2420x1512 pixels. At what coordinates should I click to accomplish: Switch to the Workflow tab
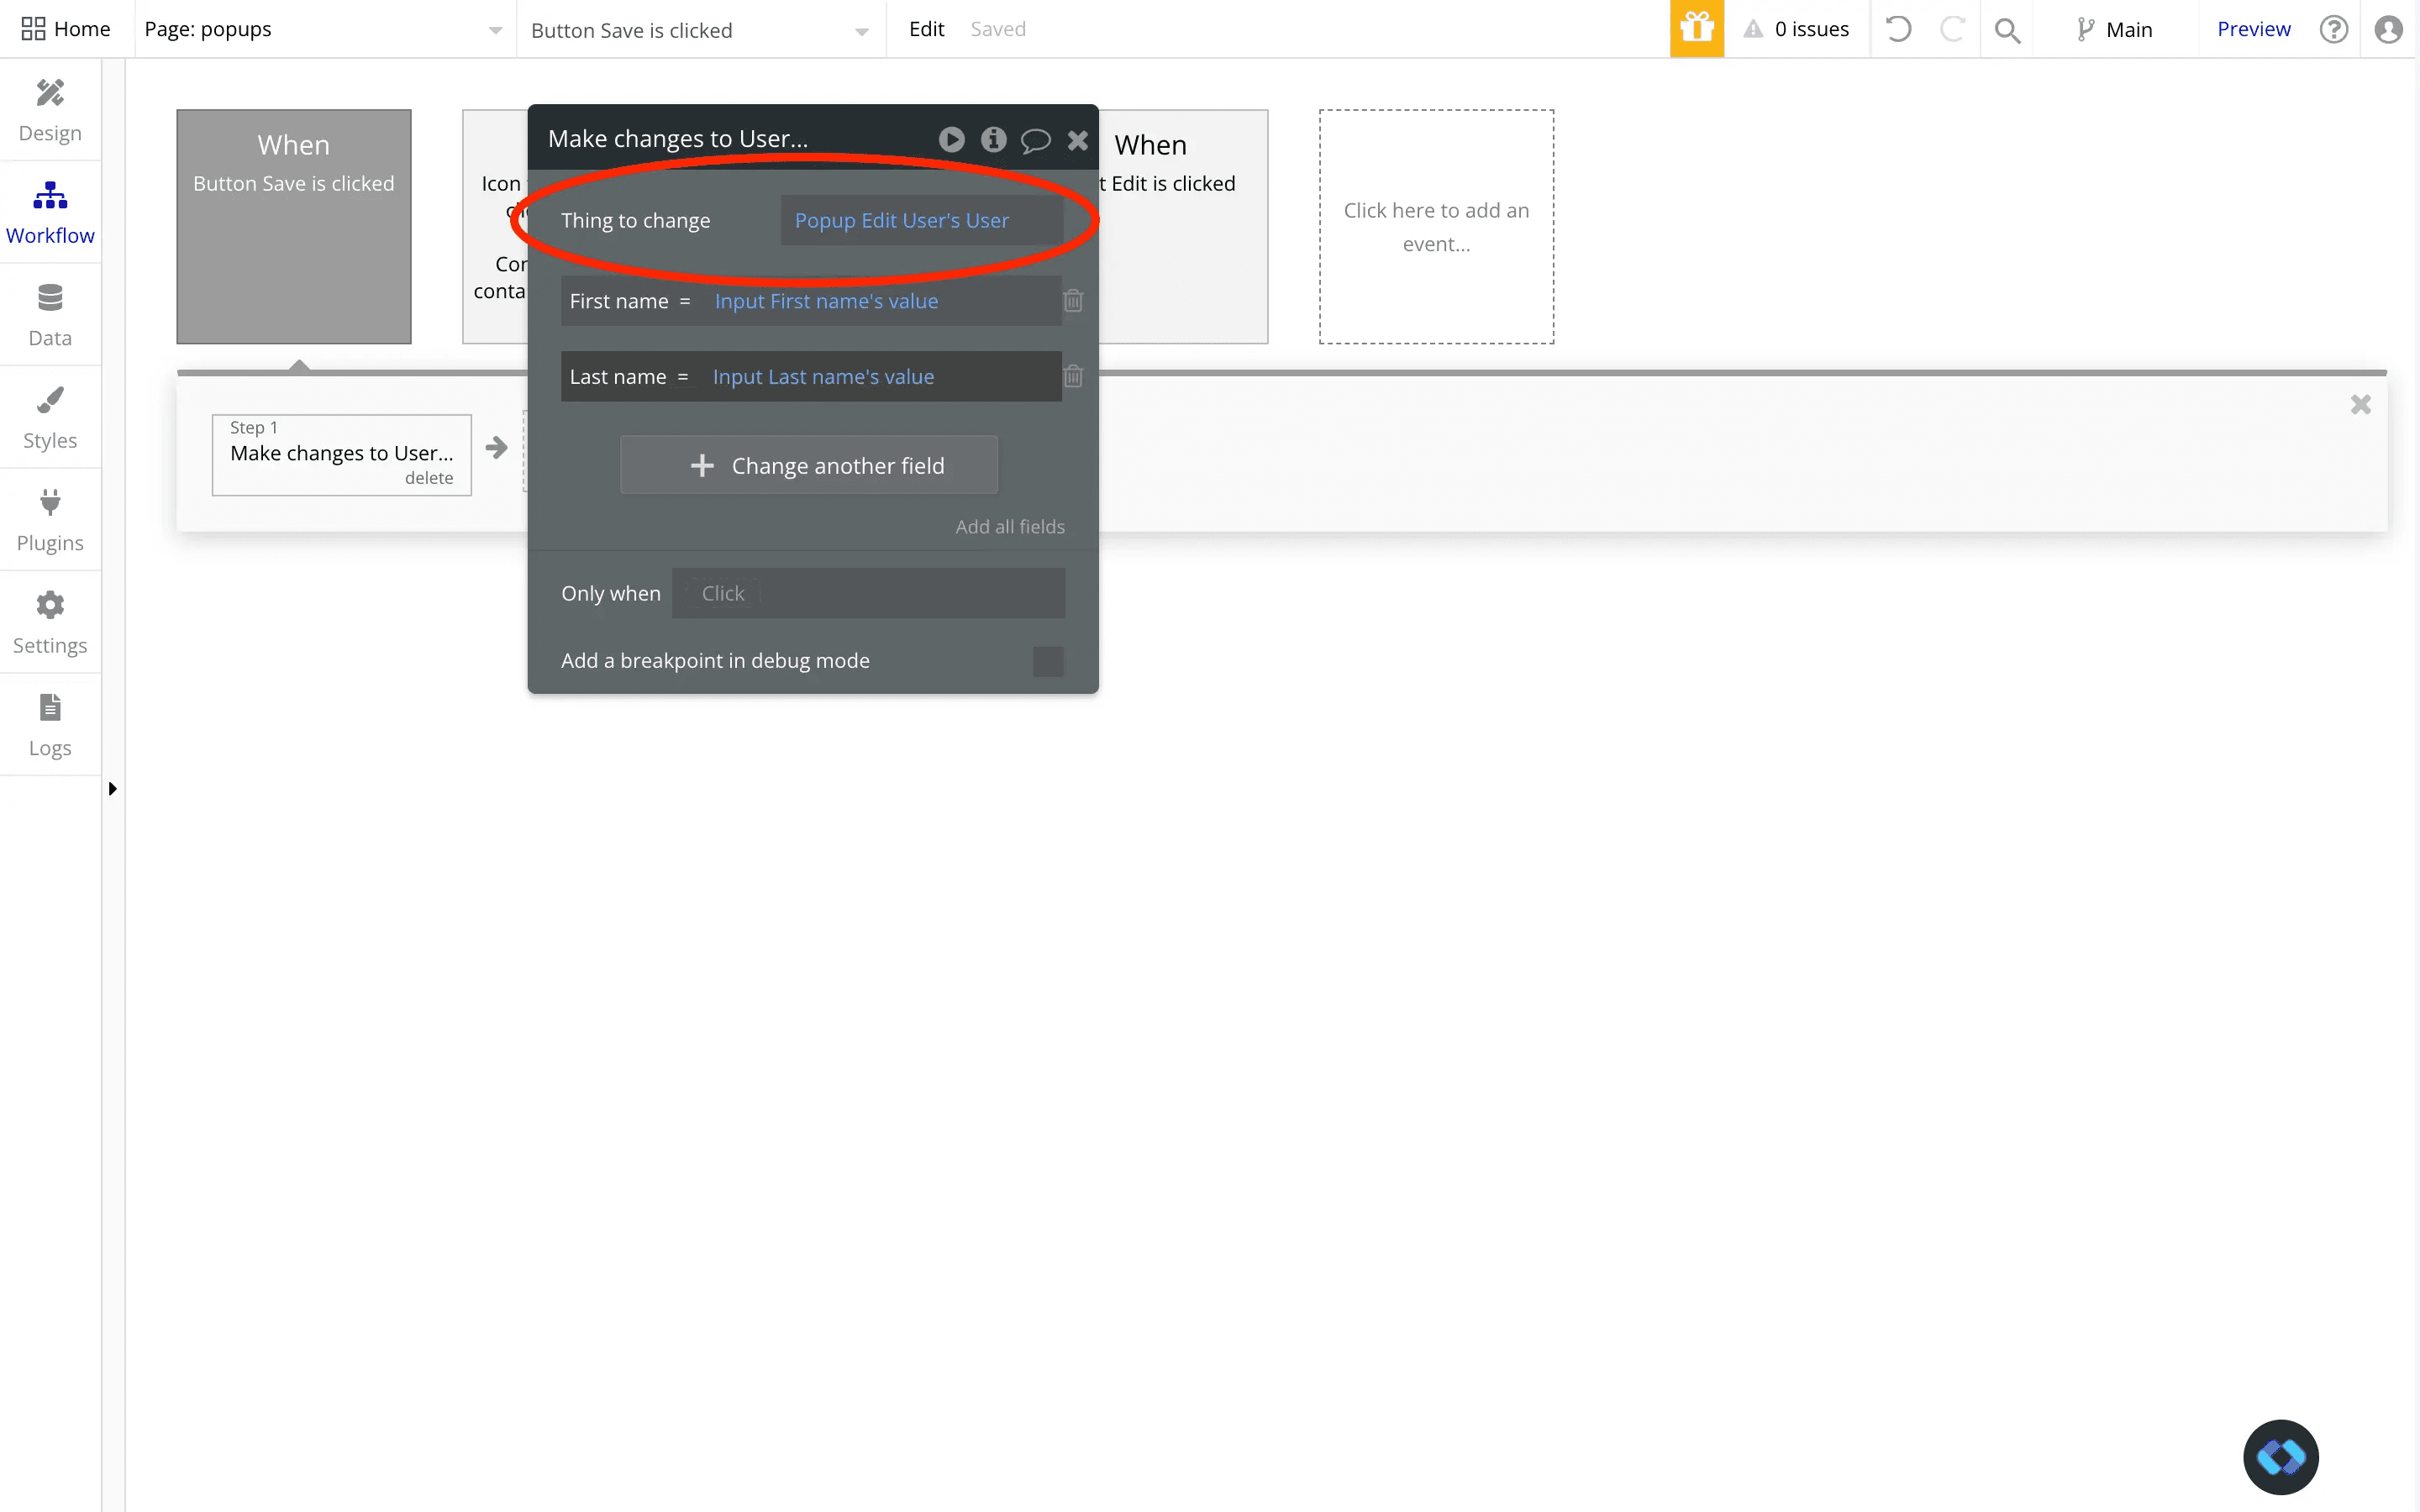[50, 210]
